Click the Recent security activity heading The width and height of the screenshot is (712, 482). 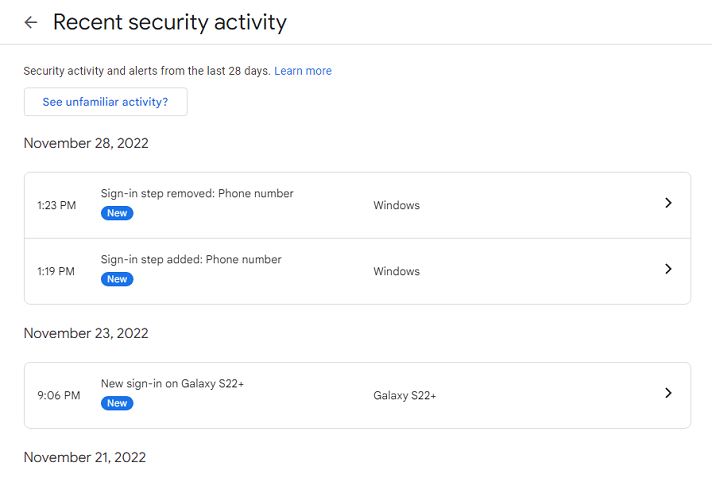(x=170, y=22)
